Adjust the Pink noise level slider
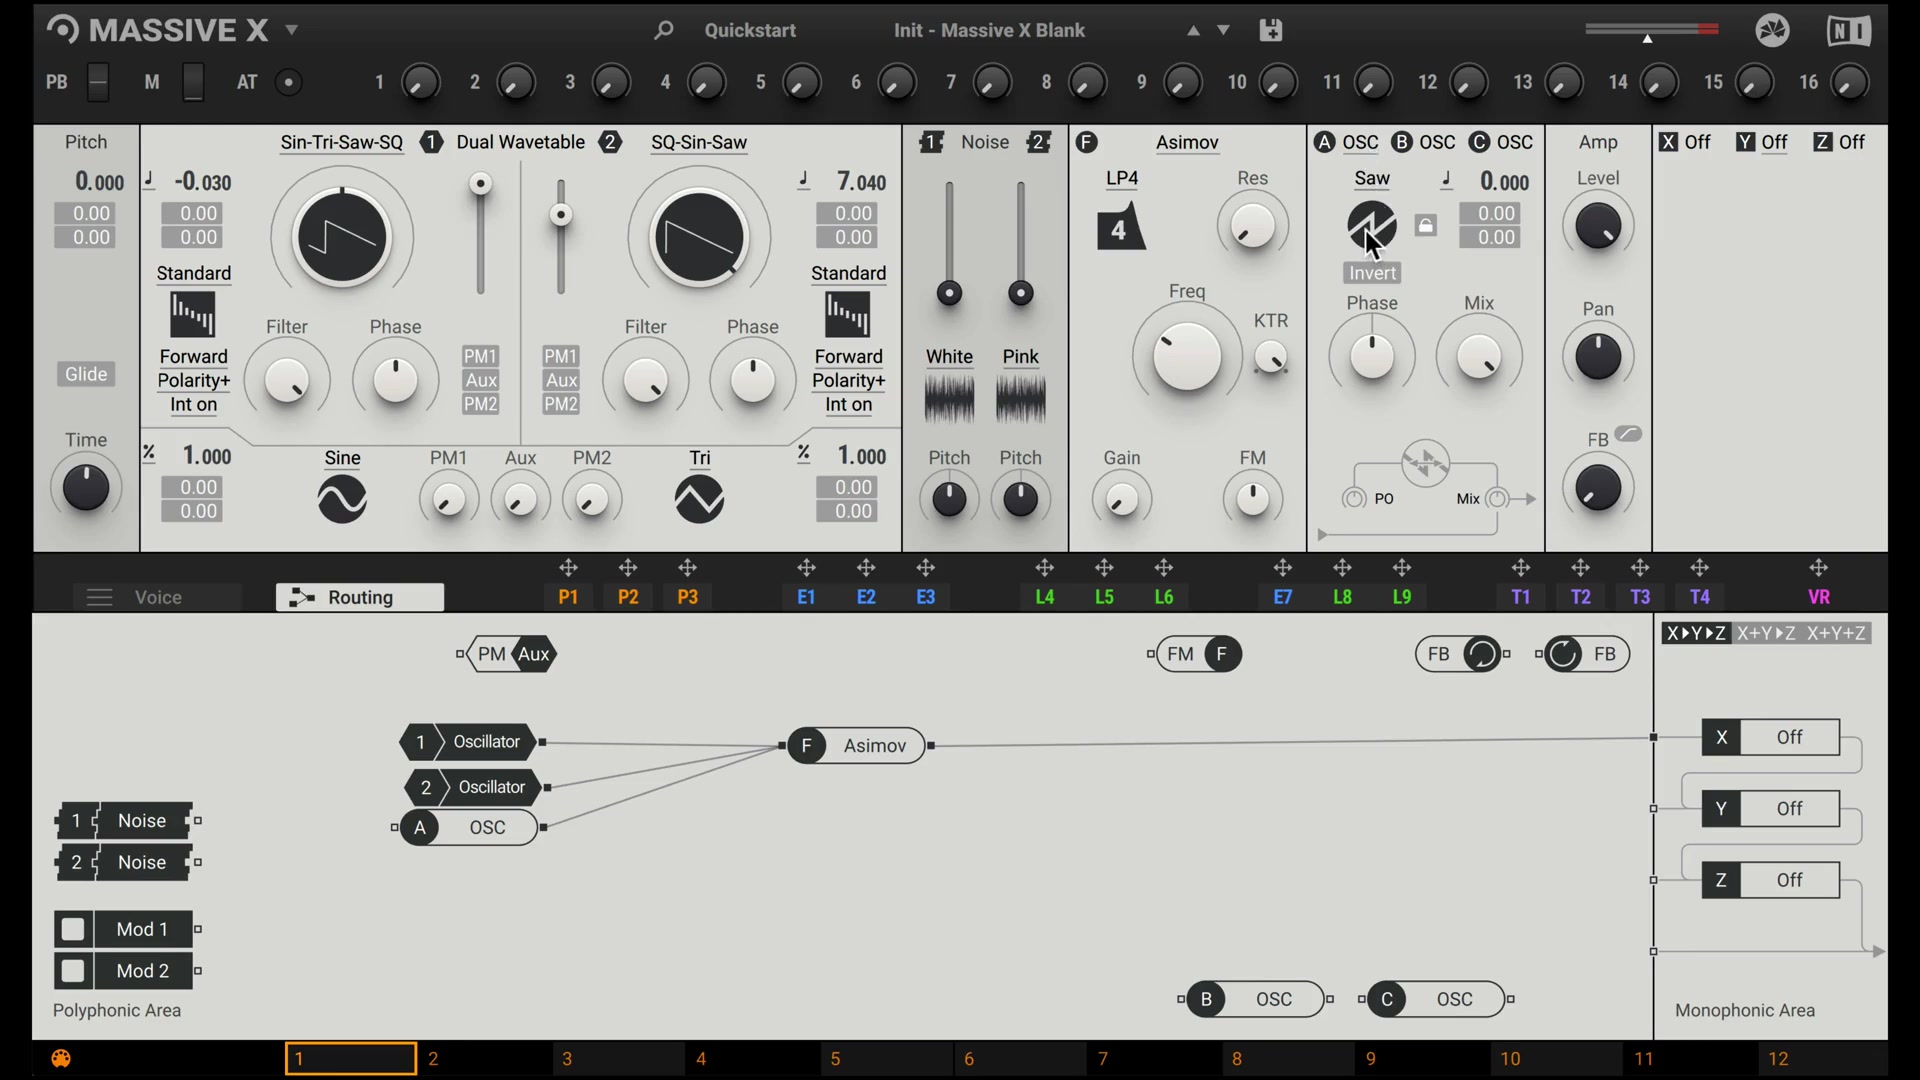 [x=1021, y=293]
